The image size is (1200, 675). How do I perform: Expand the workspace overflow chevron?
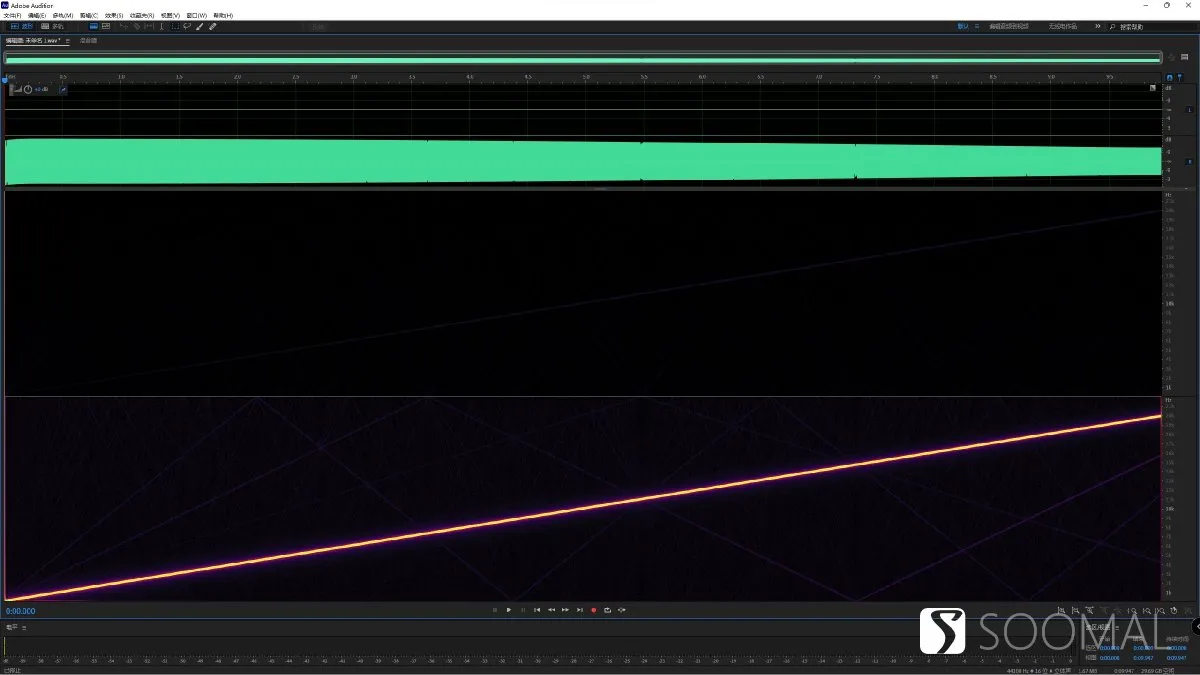click(1097, 27)
